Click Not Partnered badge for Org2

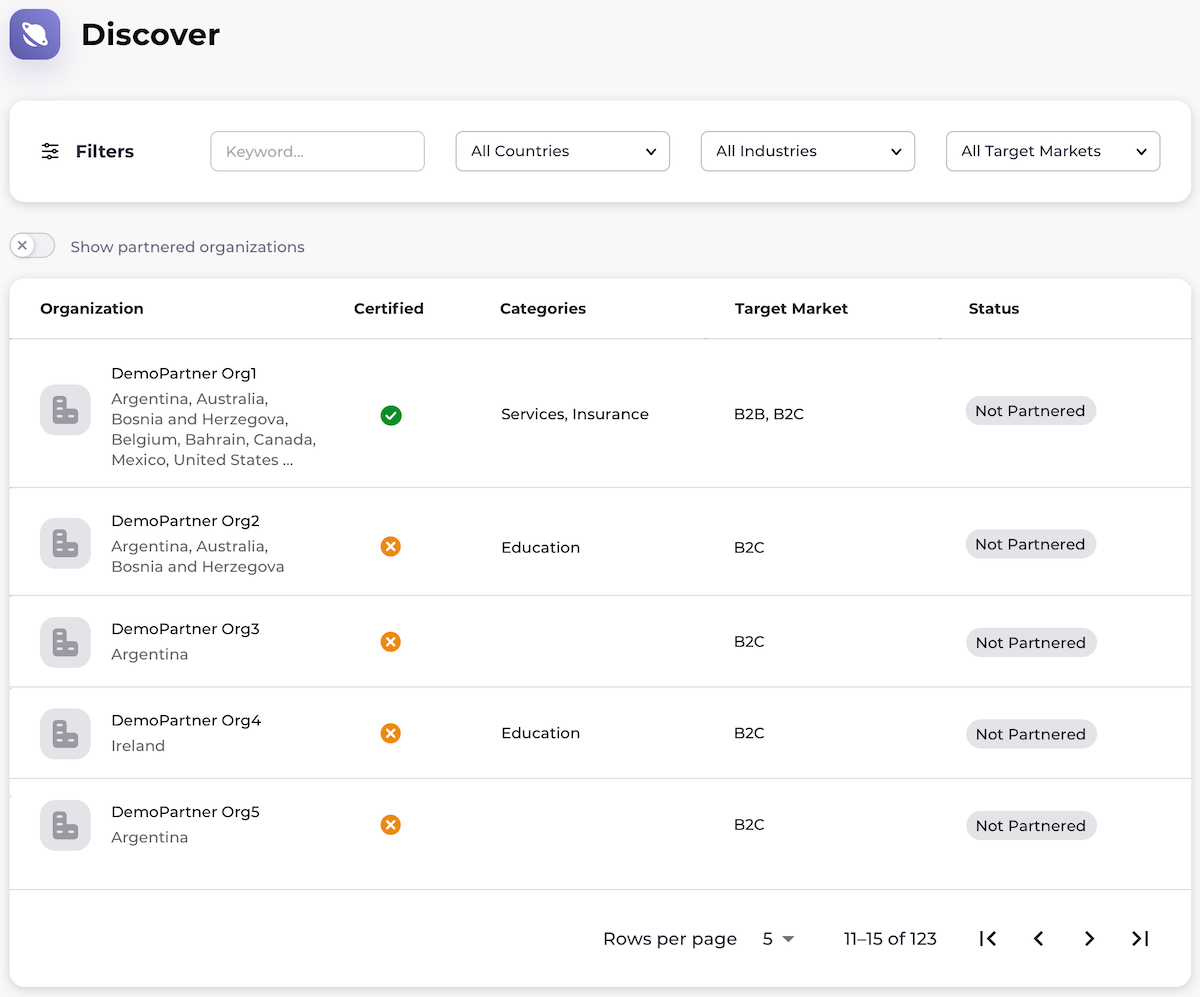tap(1031, 544)
